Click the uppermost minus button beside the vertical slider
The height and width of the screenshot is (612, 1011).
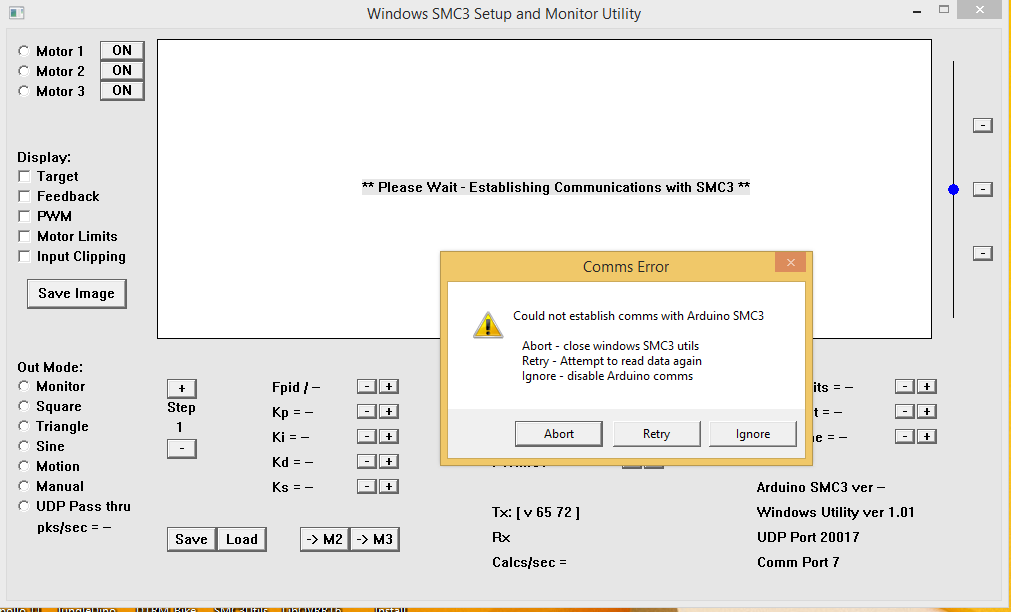pyautogui.click(x=983, y=125)
